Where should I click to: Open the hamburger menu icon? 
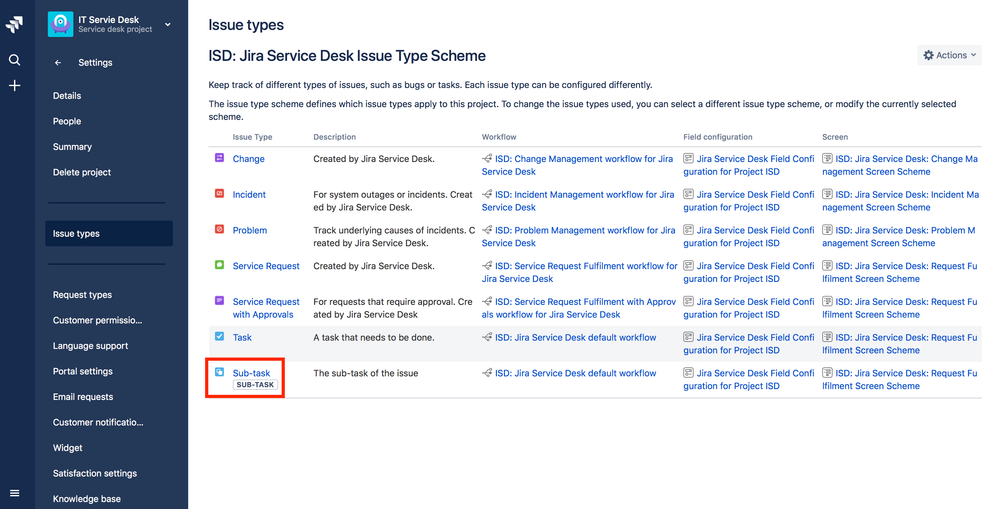(15, 493)
